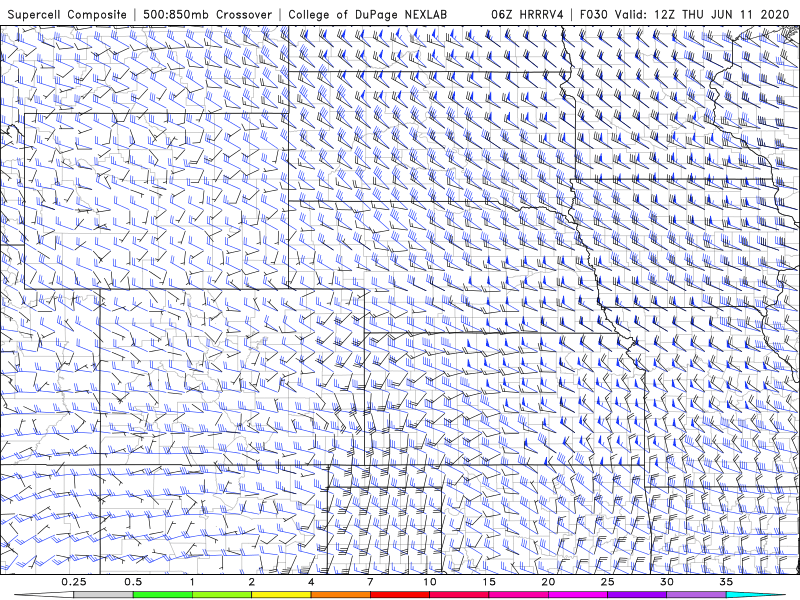The width and height of the screenshot is (800, 600).
Task: Click the legend value 20
Action: coord(548,582)
